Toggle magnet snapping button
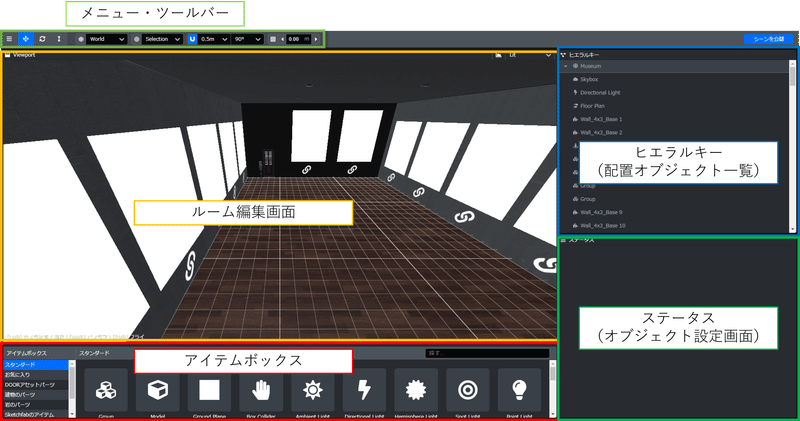The height and width of the screenshot is (421, 800). click(x=192, y=39)
